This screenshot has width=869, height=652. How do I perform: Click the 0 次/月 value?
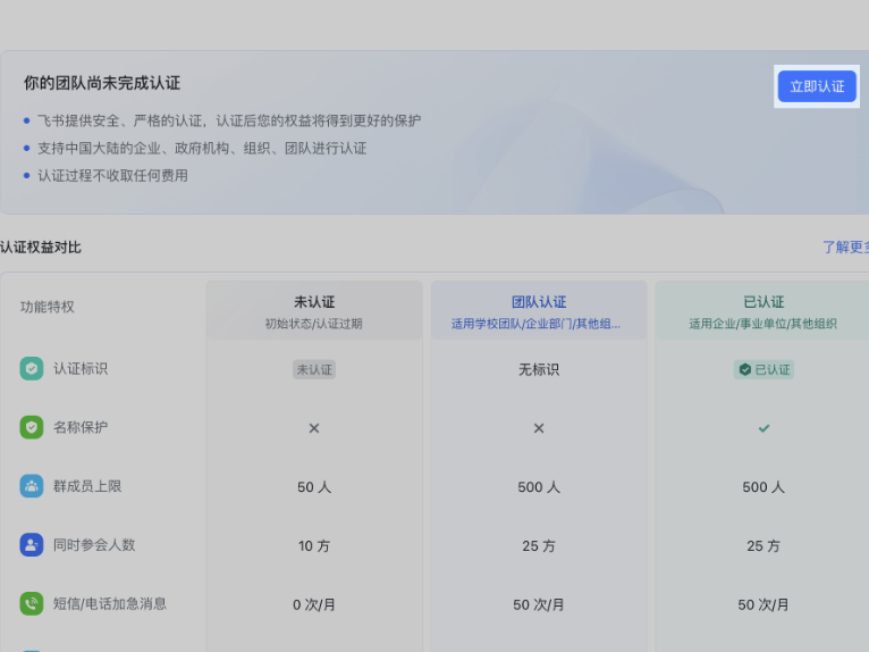pos(314,605)
